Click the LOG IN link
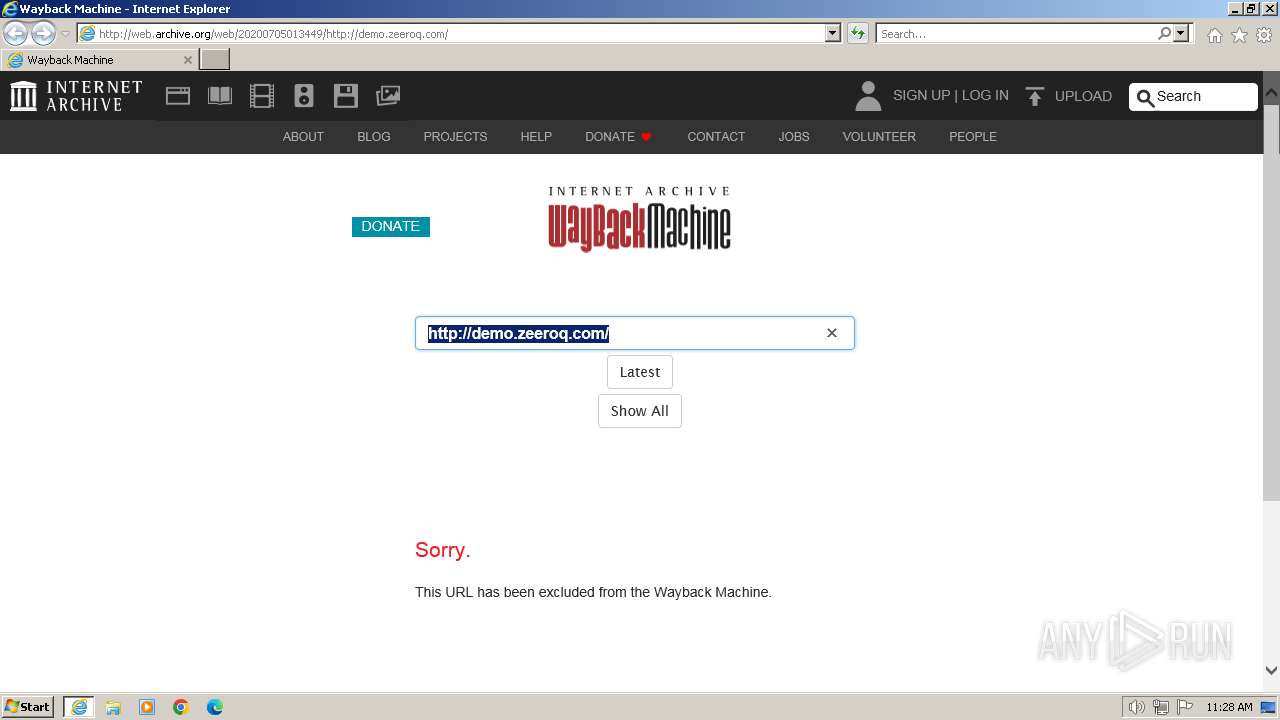Image resolution: width=1280 pixels, height=720 pixels. pos(985,96)
